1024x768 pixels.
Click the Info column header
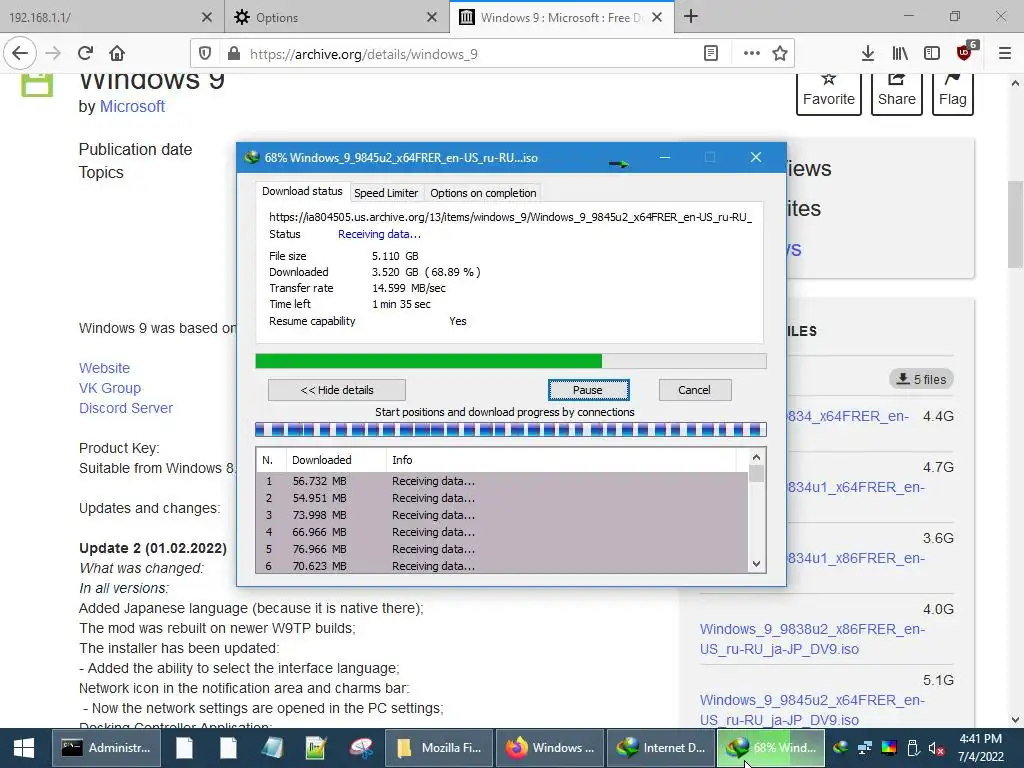tap(562, 460)
